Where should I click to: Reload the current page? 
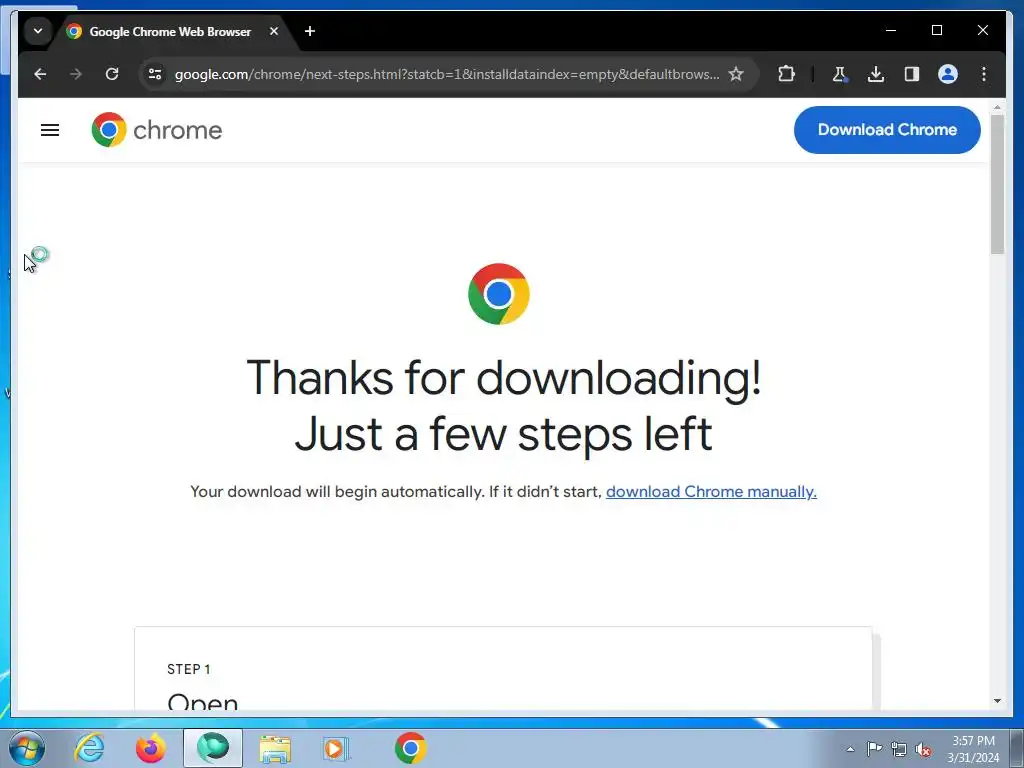[112, 74]
